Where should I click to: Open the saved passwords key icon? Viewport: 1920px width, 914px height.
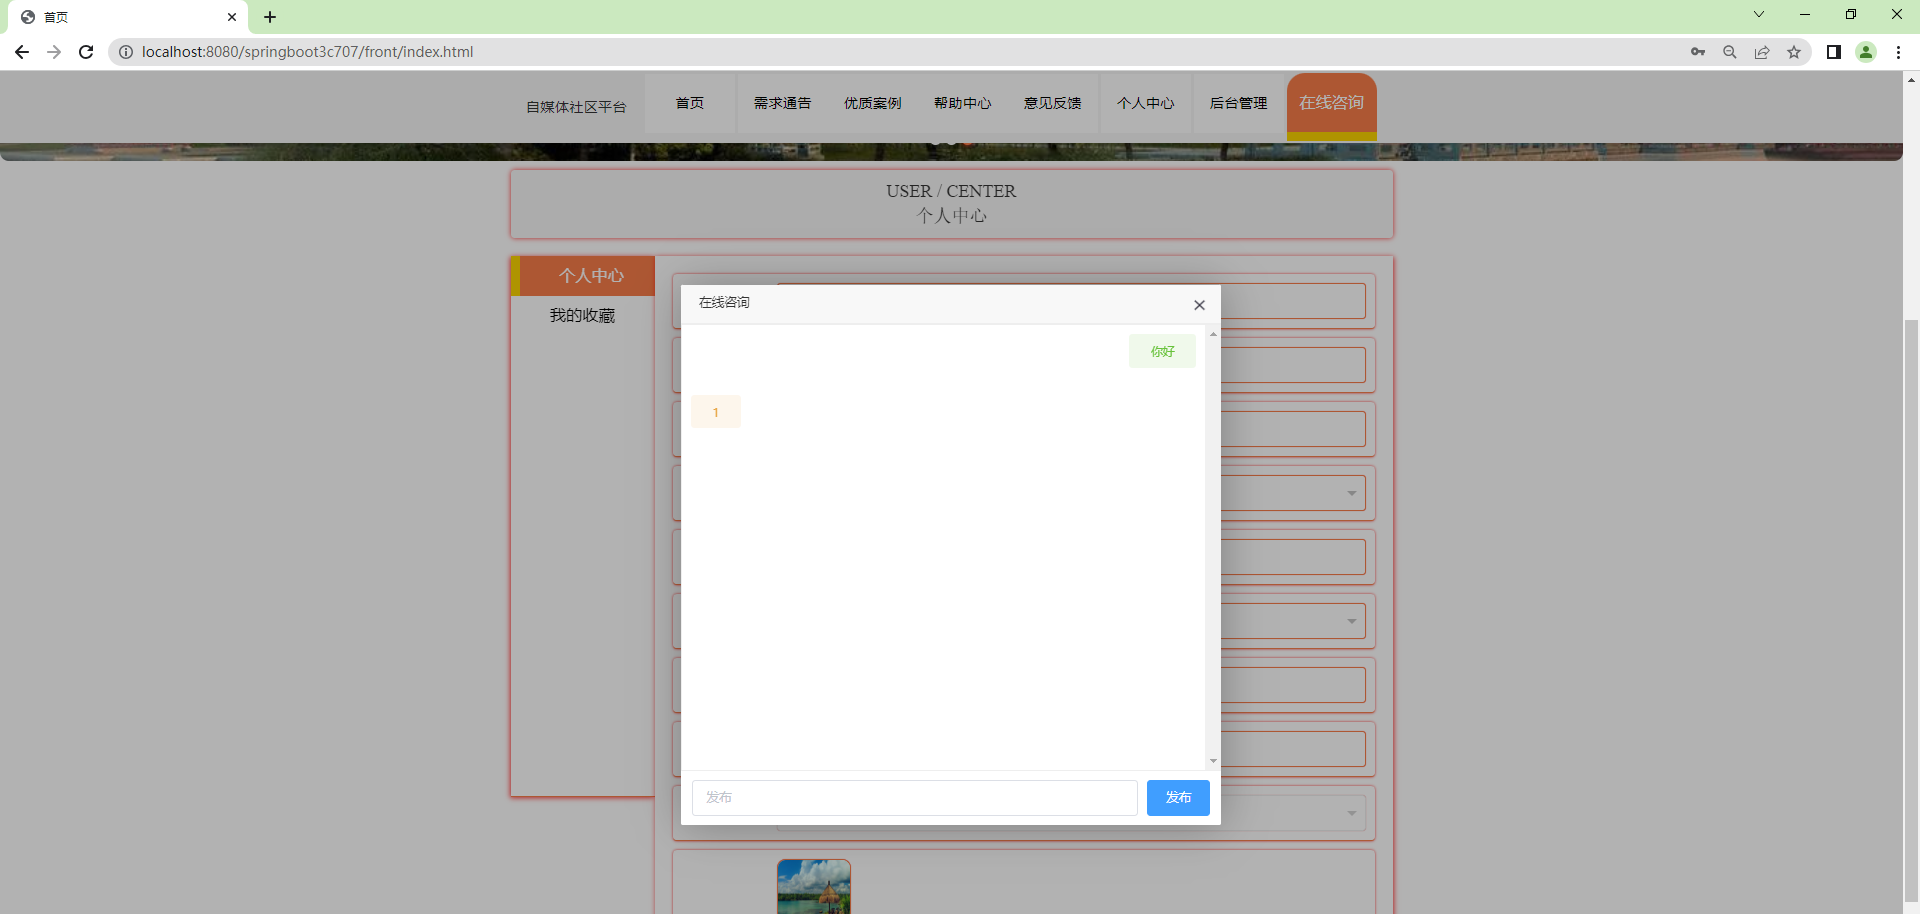coord(1698,52)
